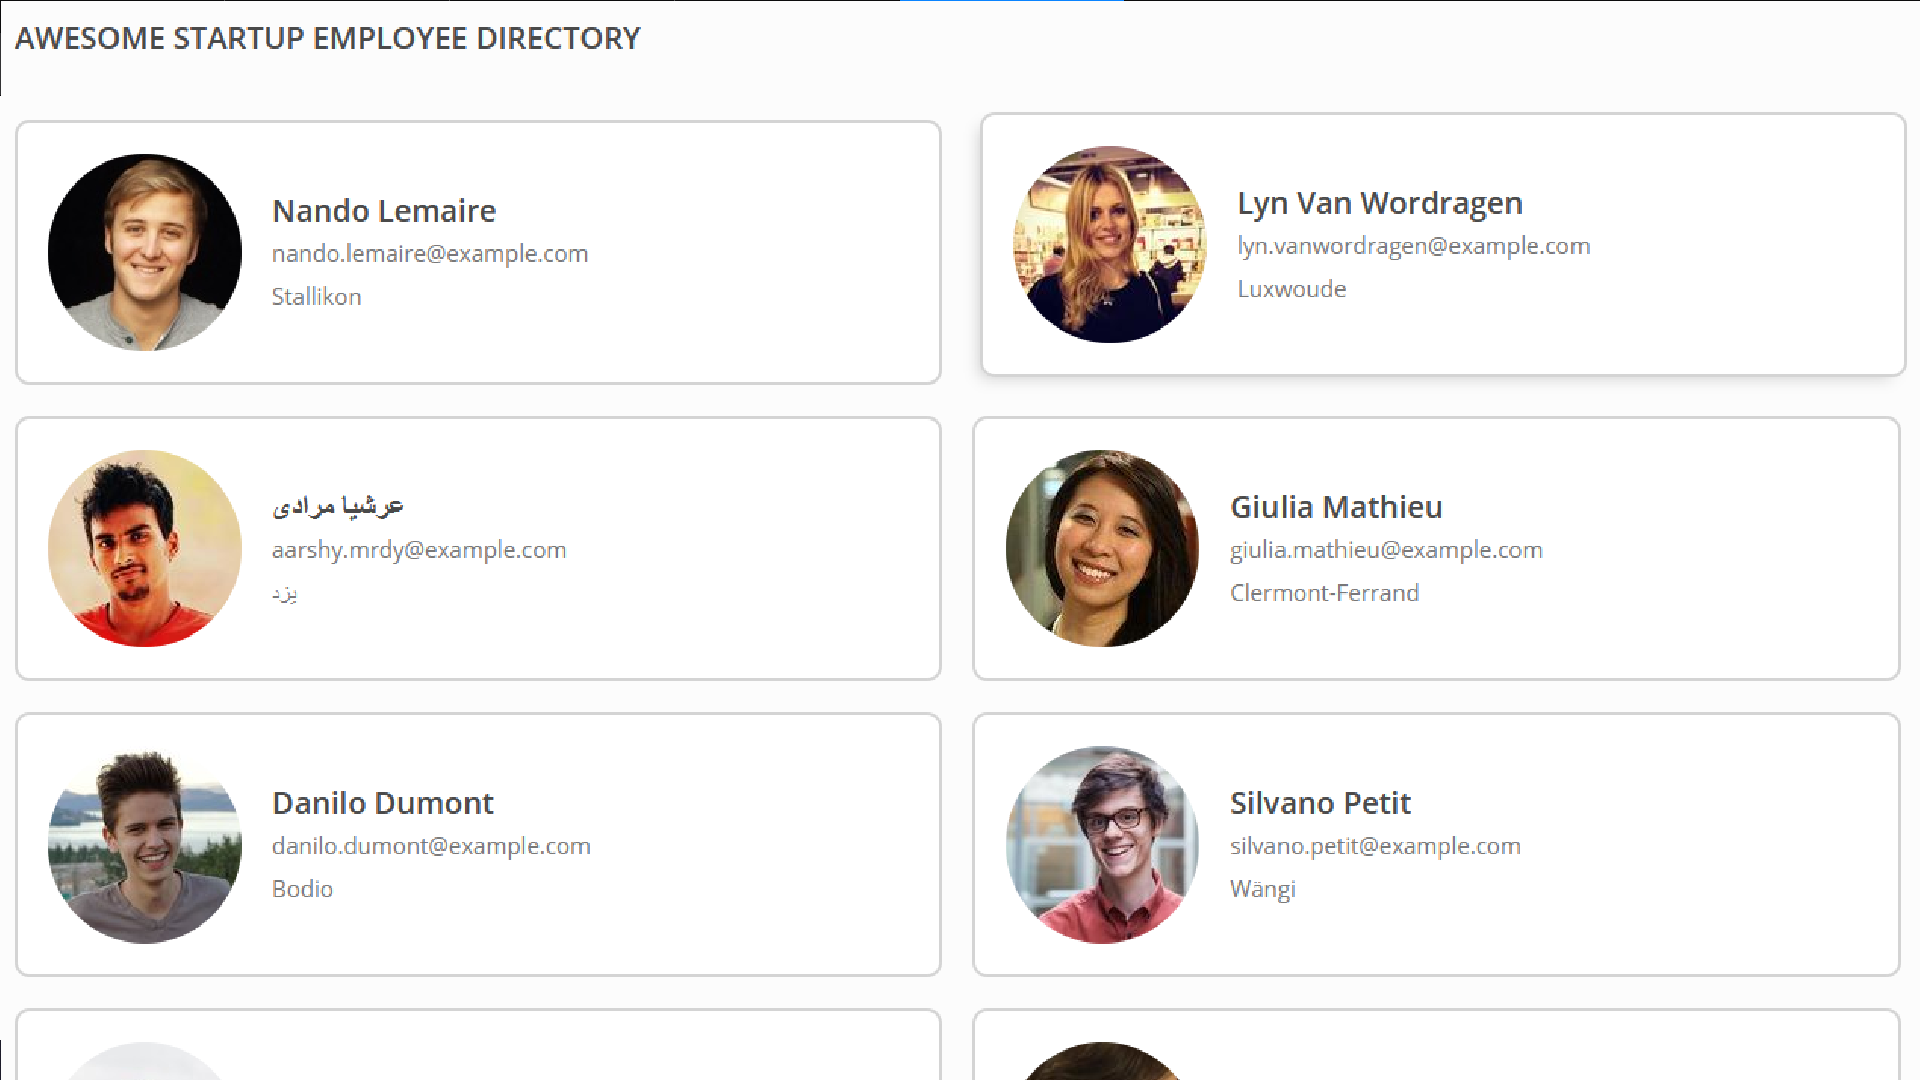Click email giulia.mathieu@example.com

click(1386, 550)
